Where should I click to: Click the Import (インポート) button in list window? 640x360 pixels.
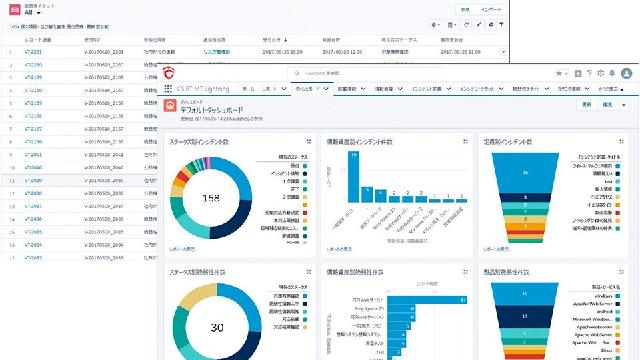click(x=491, y=9)
